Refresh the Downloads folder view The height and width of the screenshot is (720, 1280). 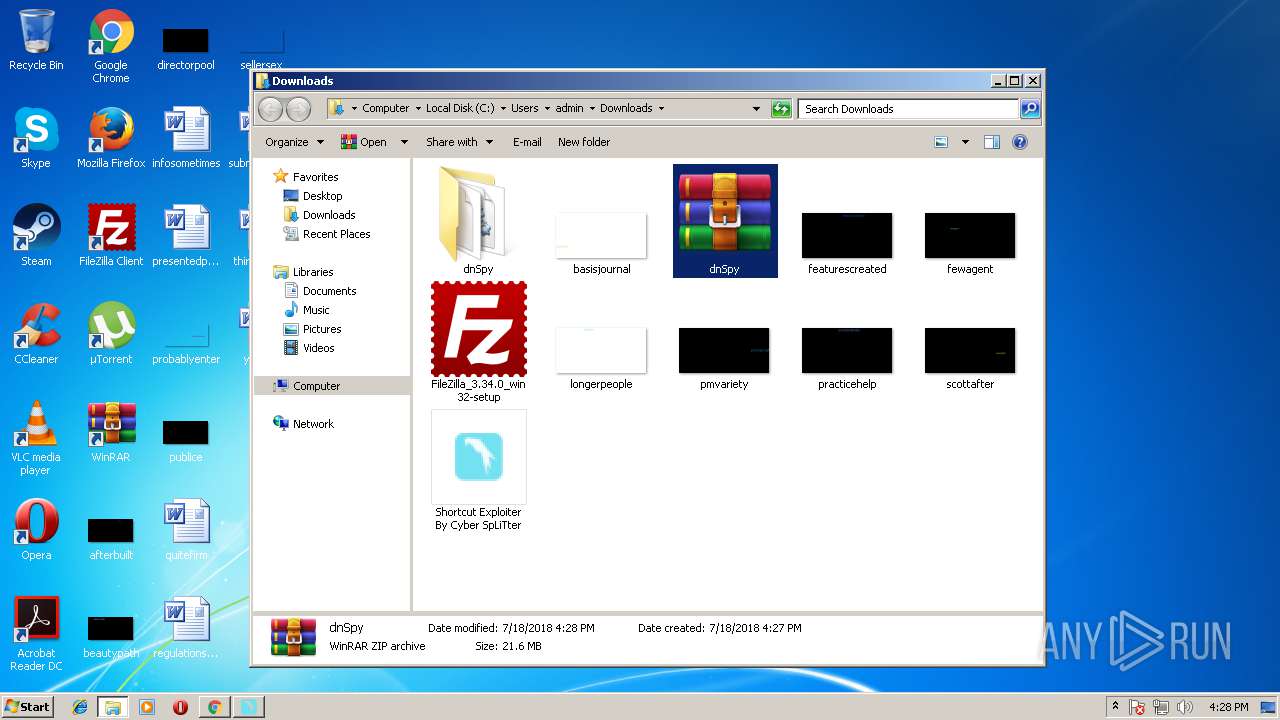click(781, 109)
